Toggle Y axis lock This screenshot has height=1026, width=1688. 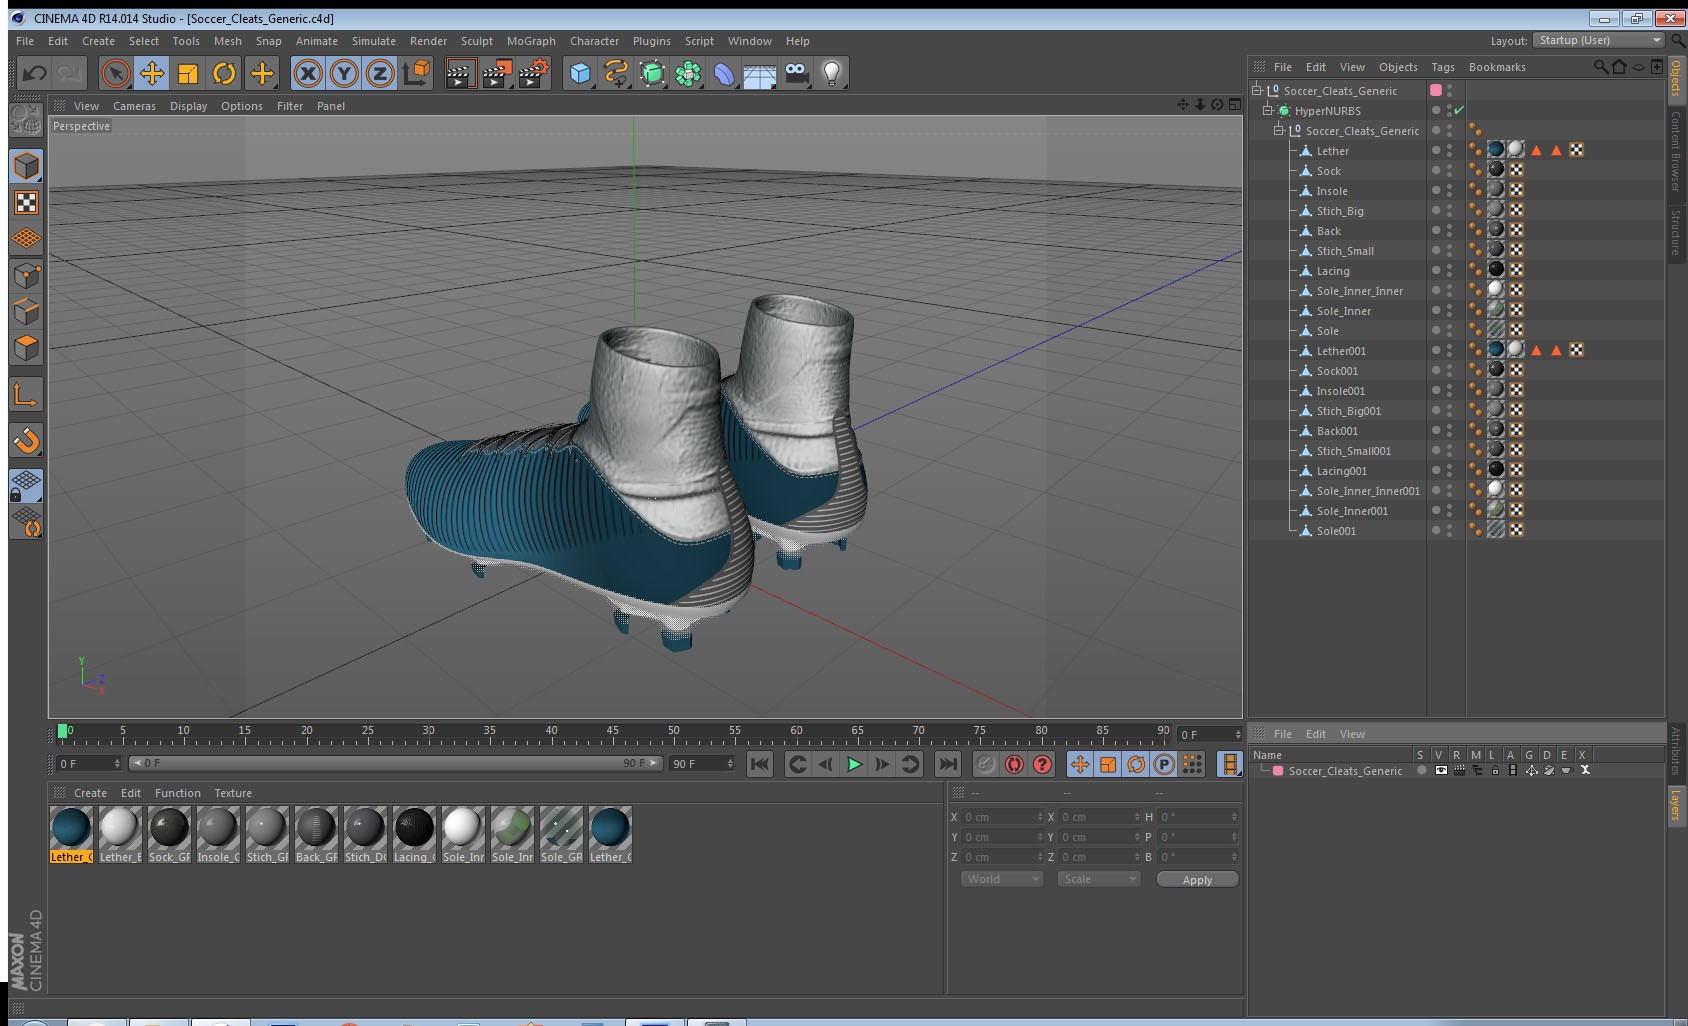pos(344,73)
